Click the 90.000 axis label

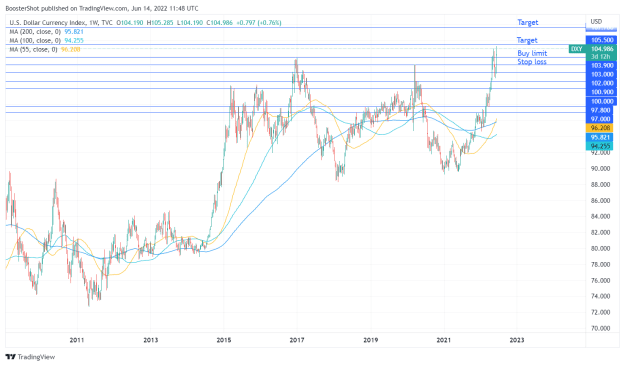coord(600,169)
